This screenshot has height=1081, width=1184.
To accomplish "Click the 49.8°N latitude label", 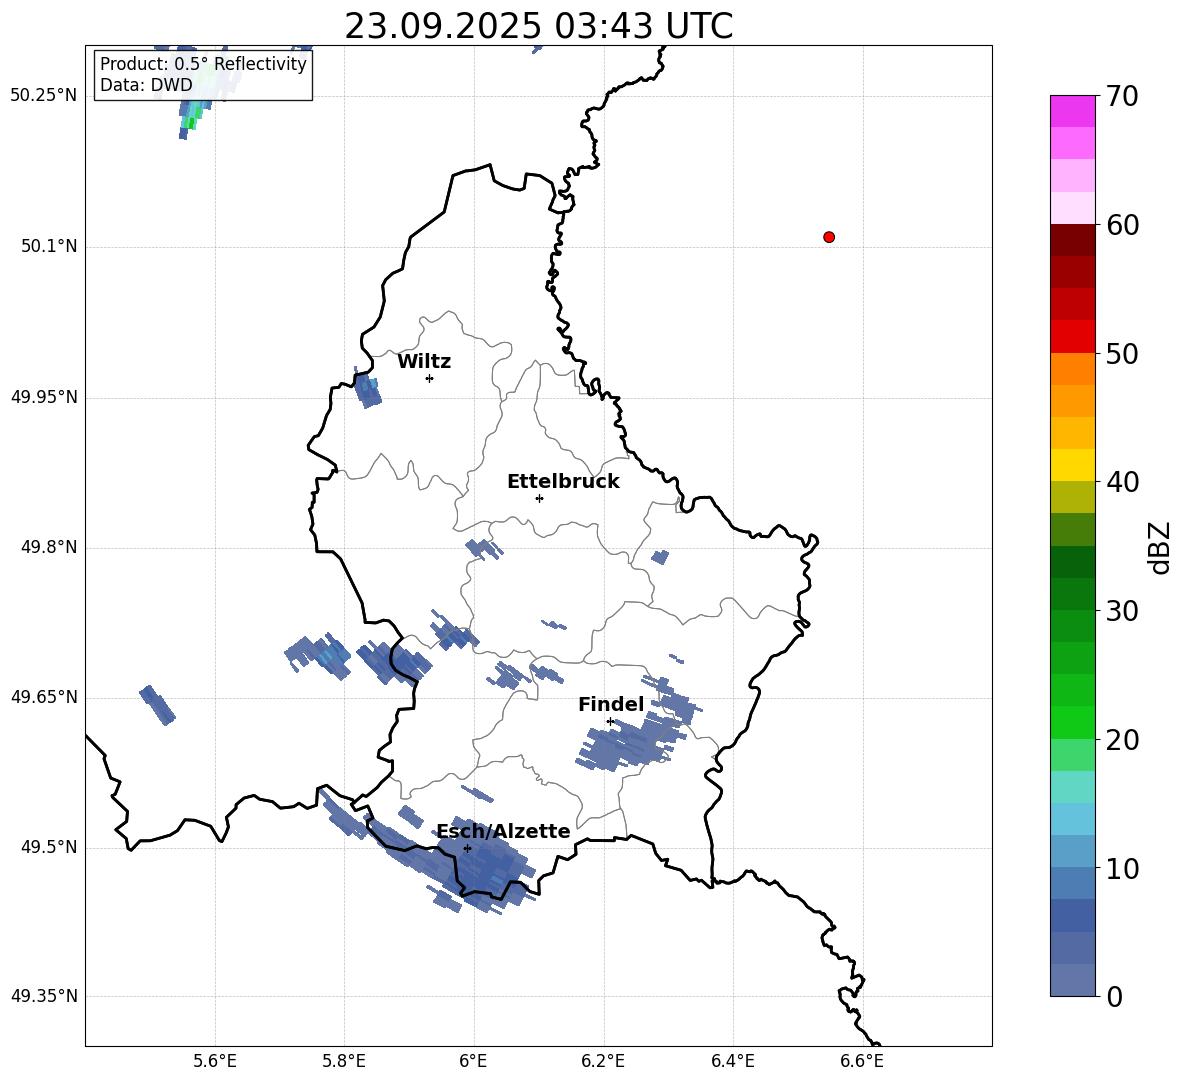I will (48, 547).
